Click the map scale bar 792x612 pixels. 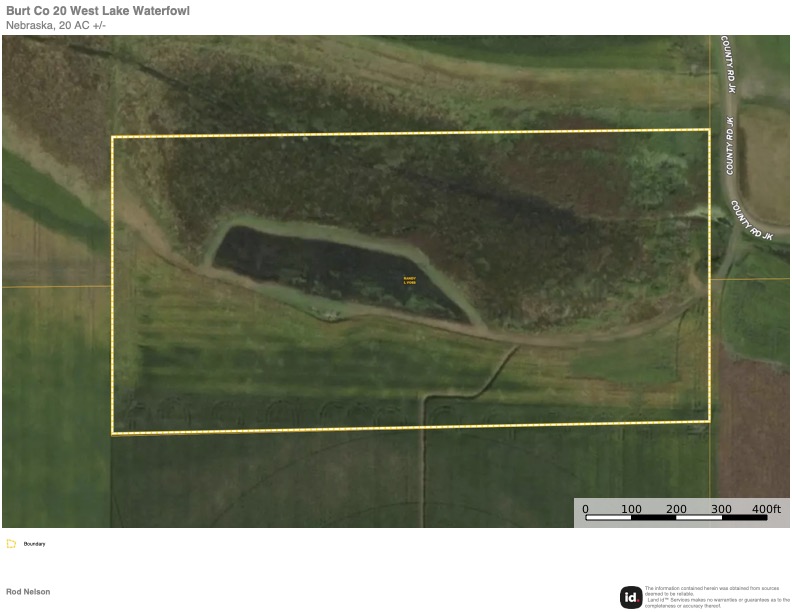(x=675, y=518)
